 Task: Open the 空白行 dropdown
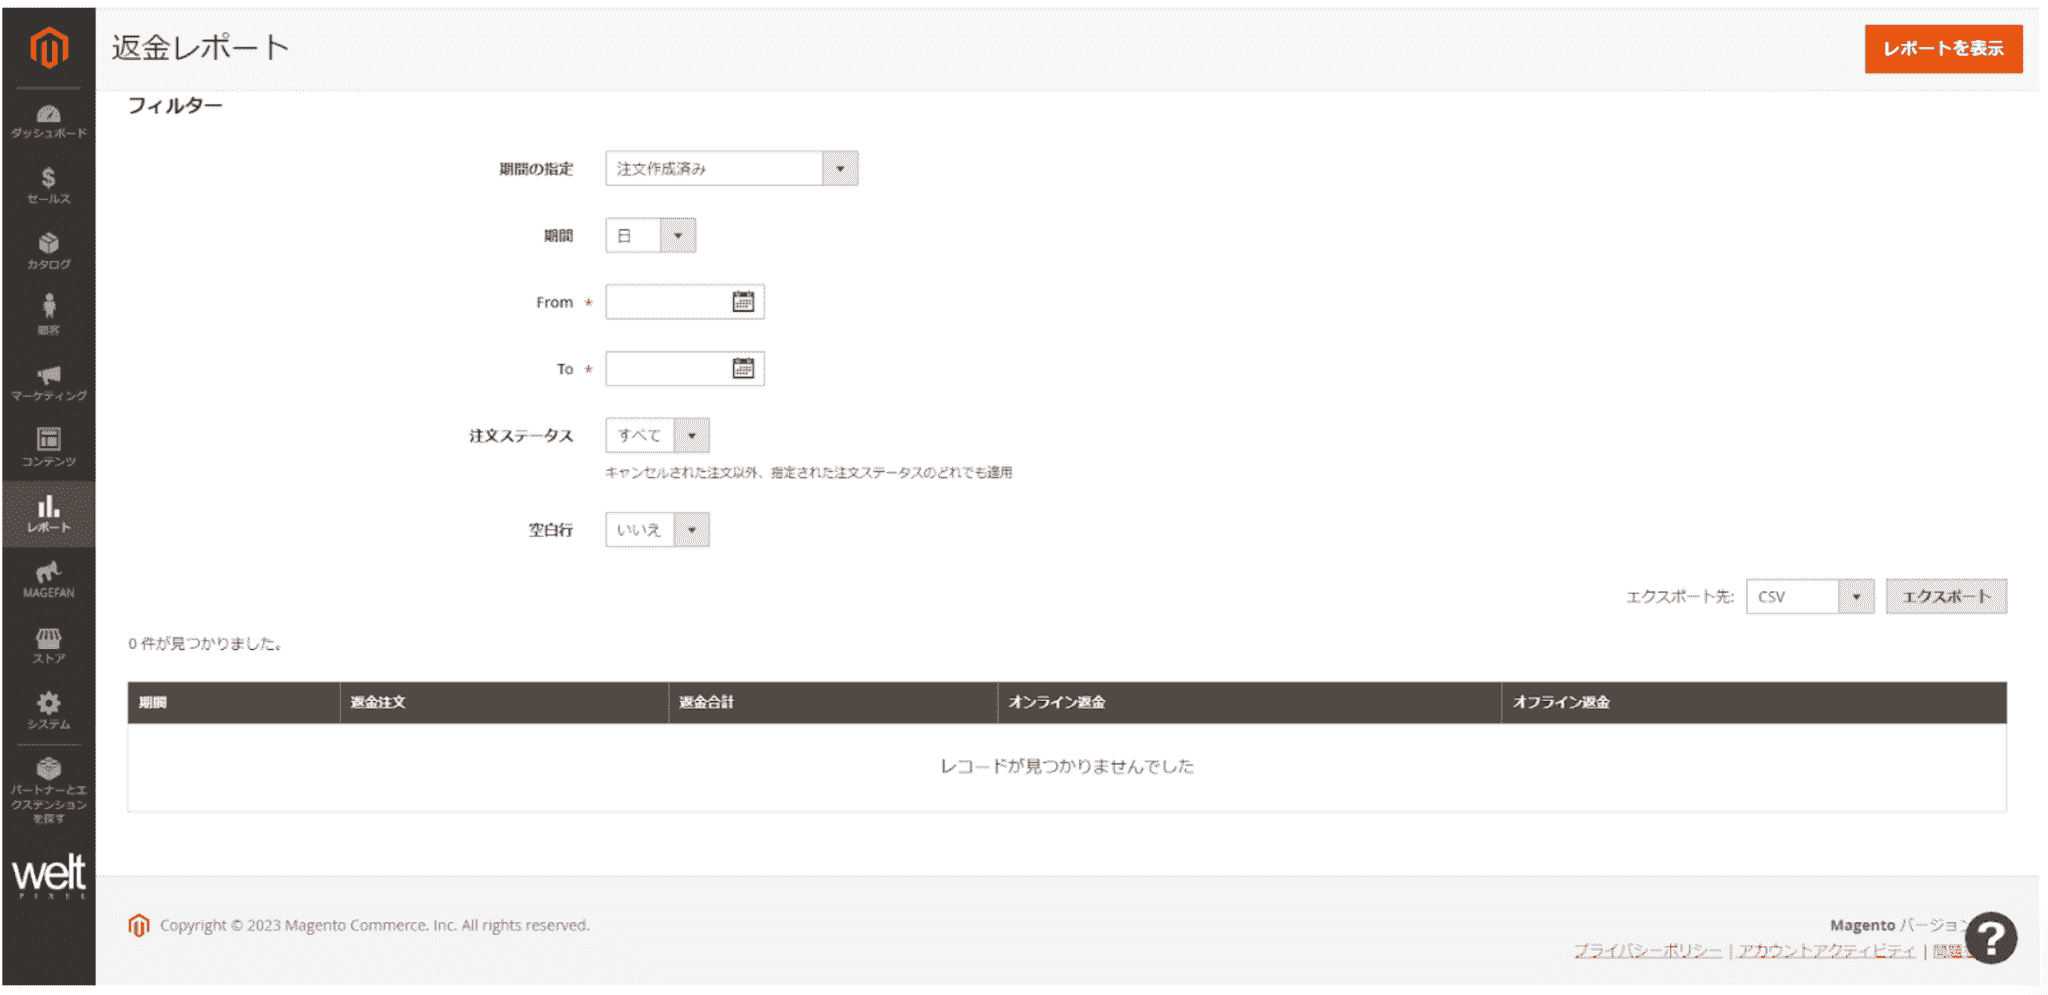point(691,529)
